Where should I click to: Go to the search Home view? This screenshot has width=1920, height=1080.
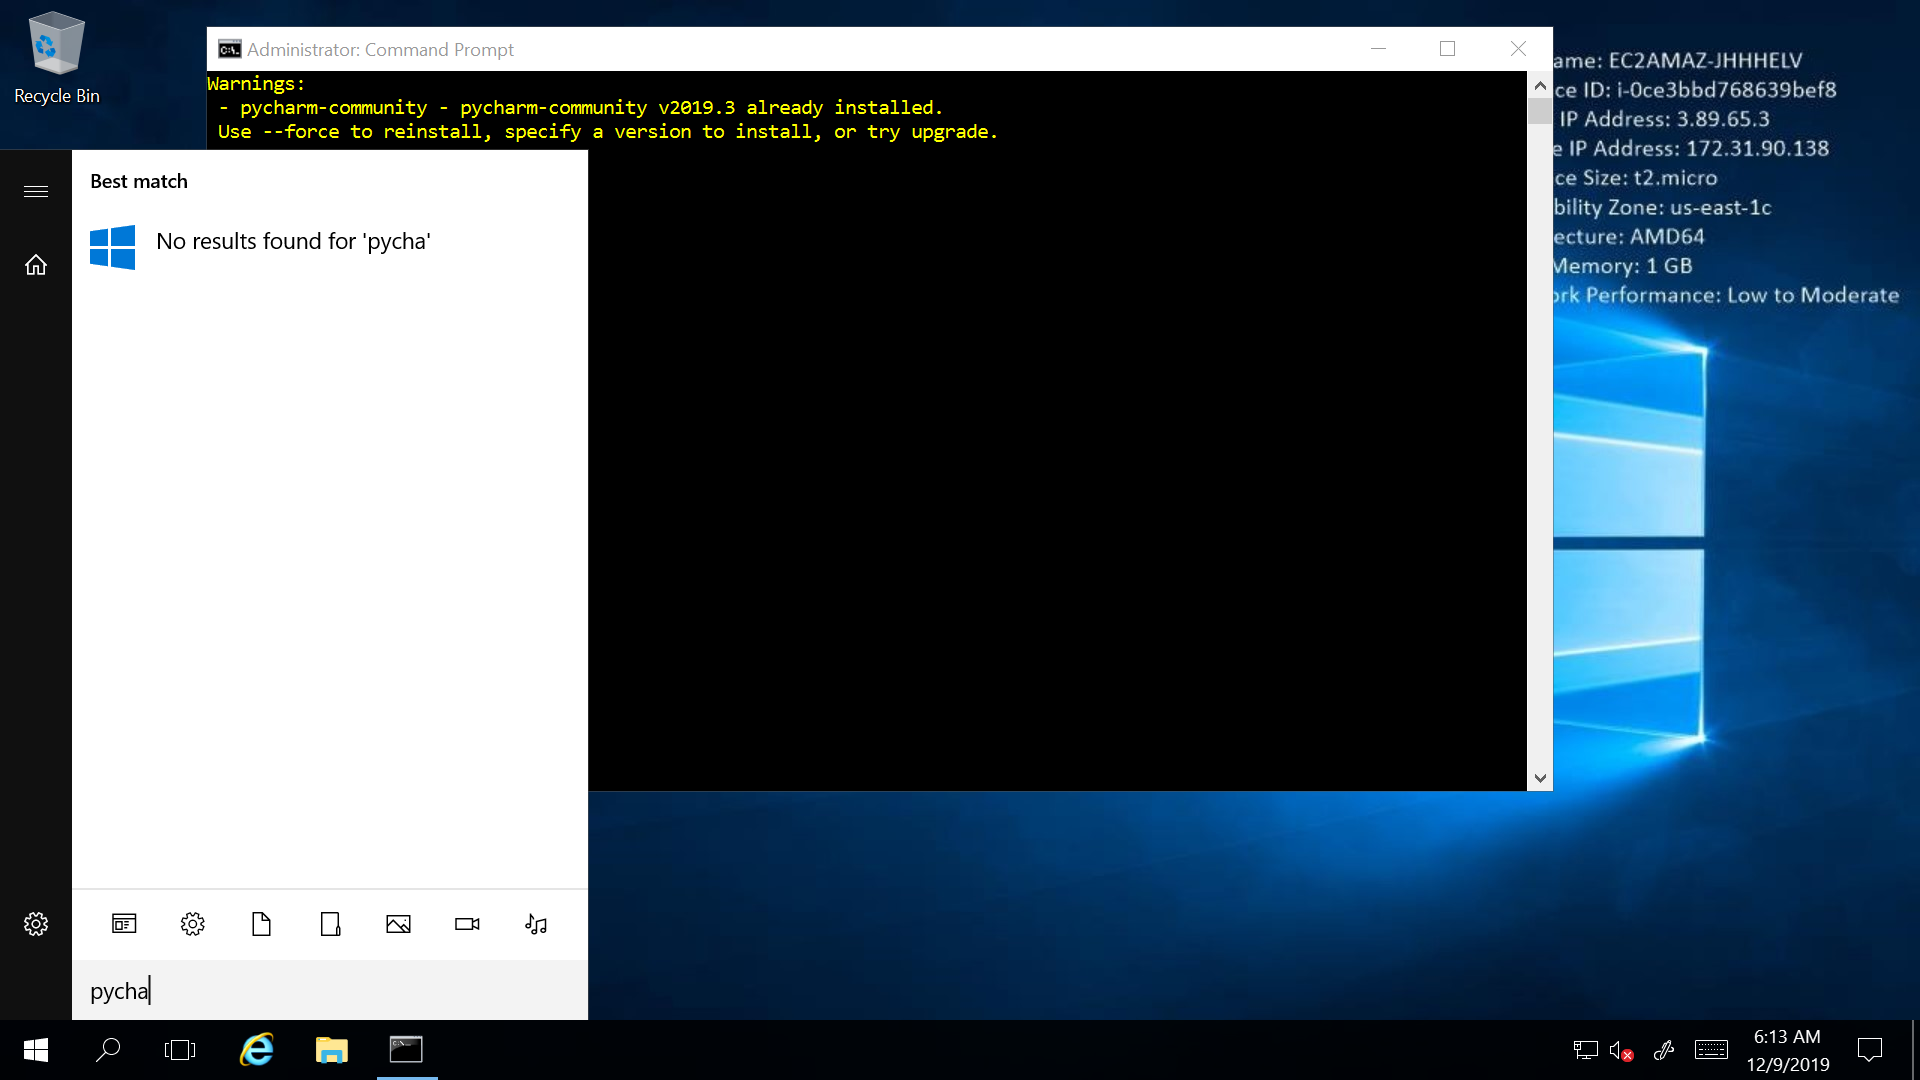(36, 265)
